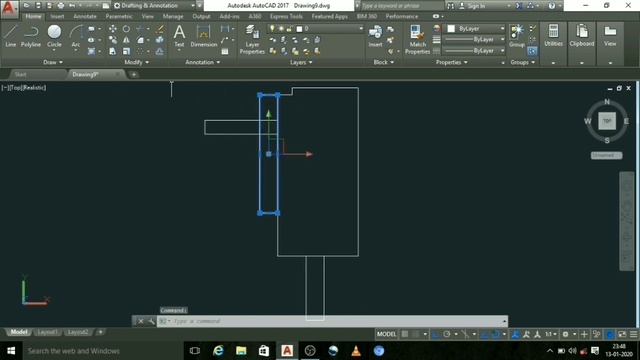Open the Layer Properties manager
This screenshot has height=360, width=640.
tap(252, 39)
